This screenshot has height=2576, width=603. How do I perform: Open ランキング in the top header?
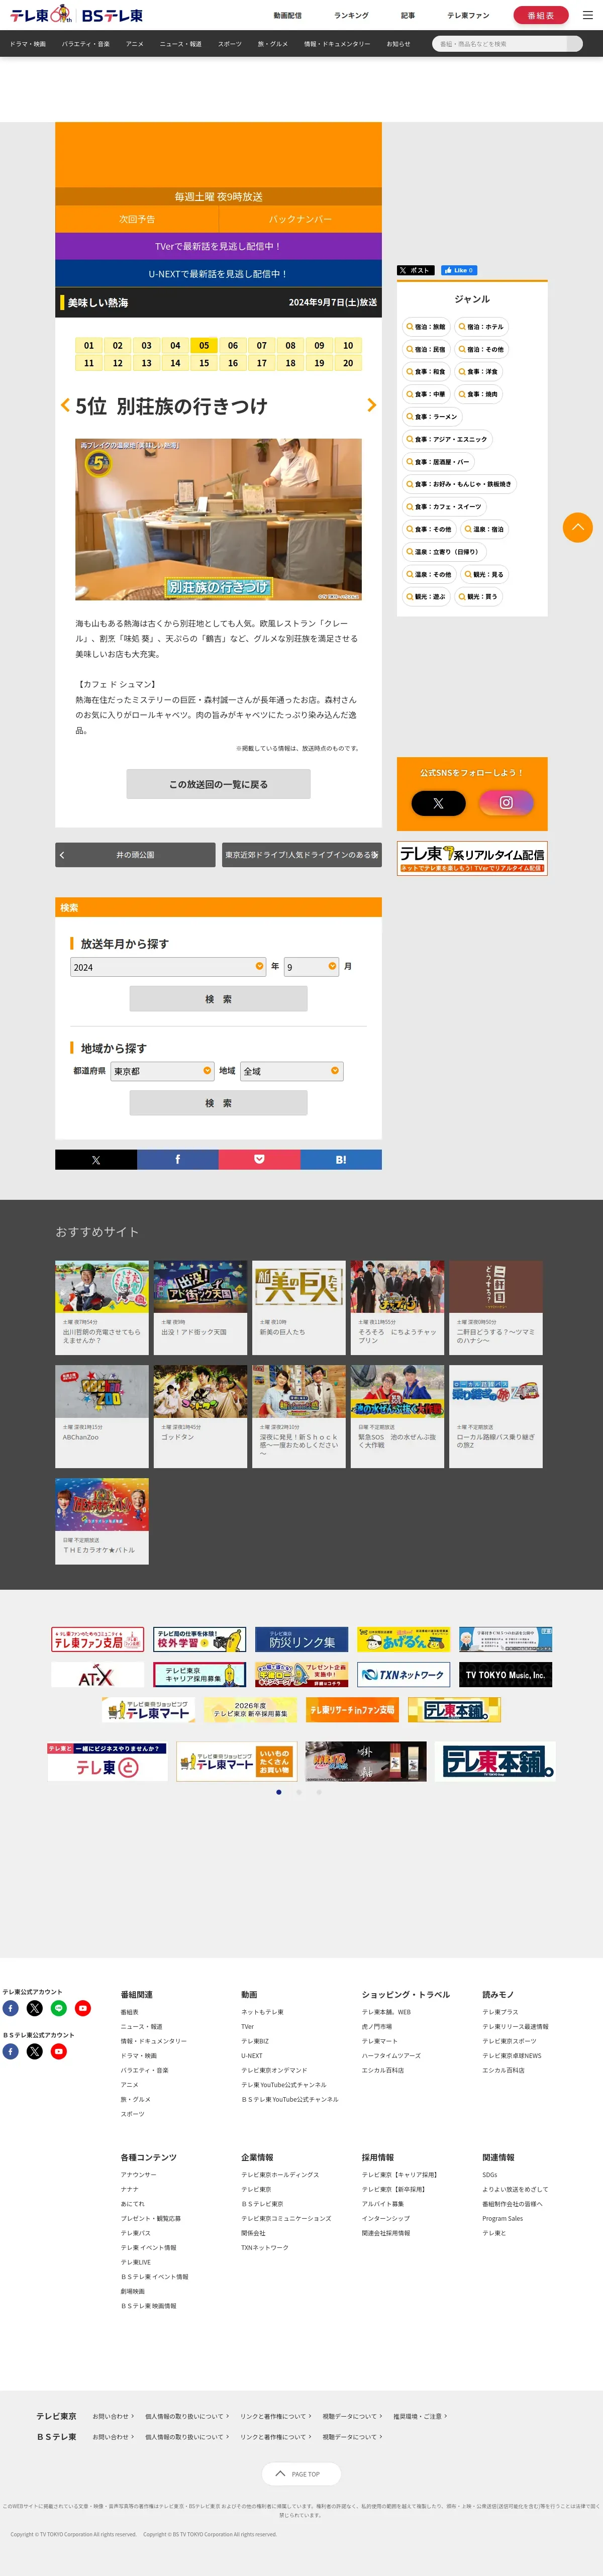pyautogui.click(x=351, y=15)
